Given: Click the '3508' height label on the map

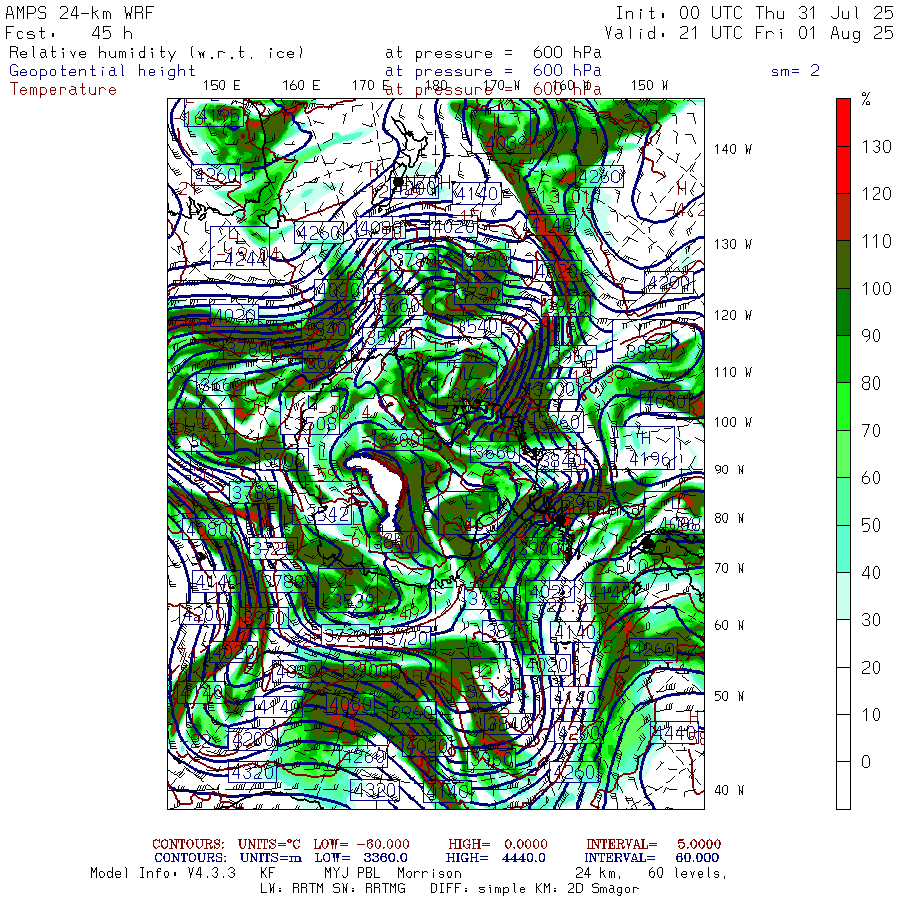Looking at the screenshot, I should coord(315,424).
